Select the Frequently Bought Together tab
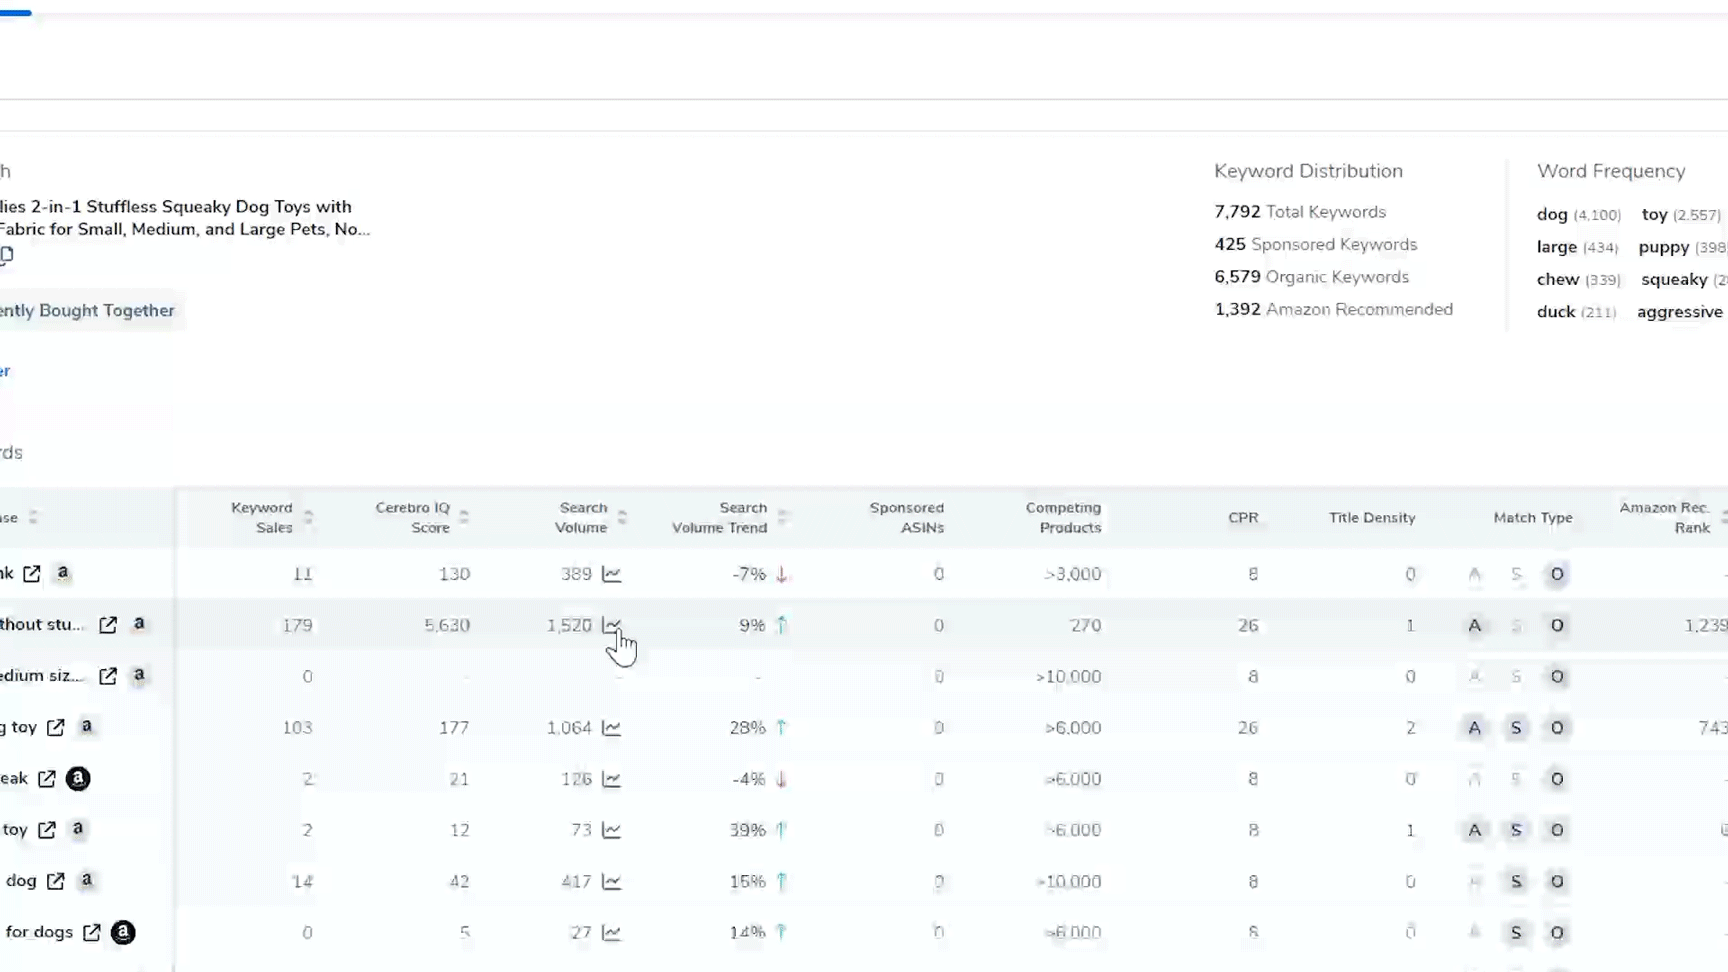The height and width of the screenshot is (972, 1728). [x=87, y=310]
